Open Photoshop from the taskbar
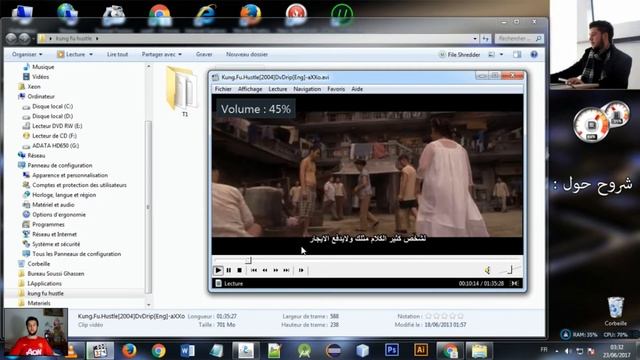 pos(391,350)
